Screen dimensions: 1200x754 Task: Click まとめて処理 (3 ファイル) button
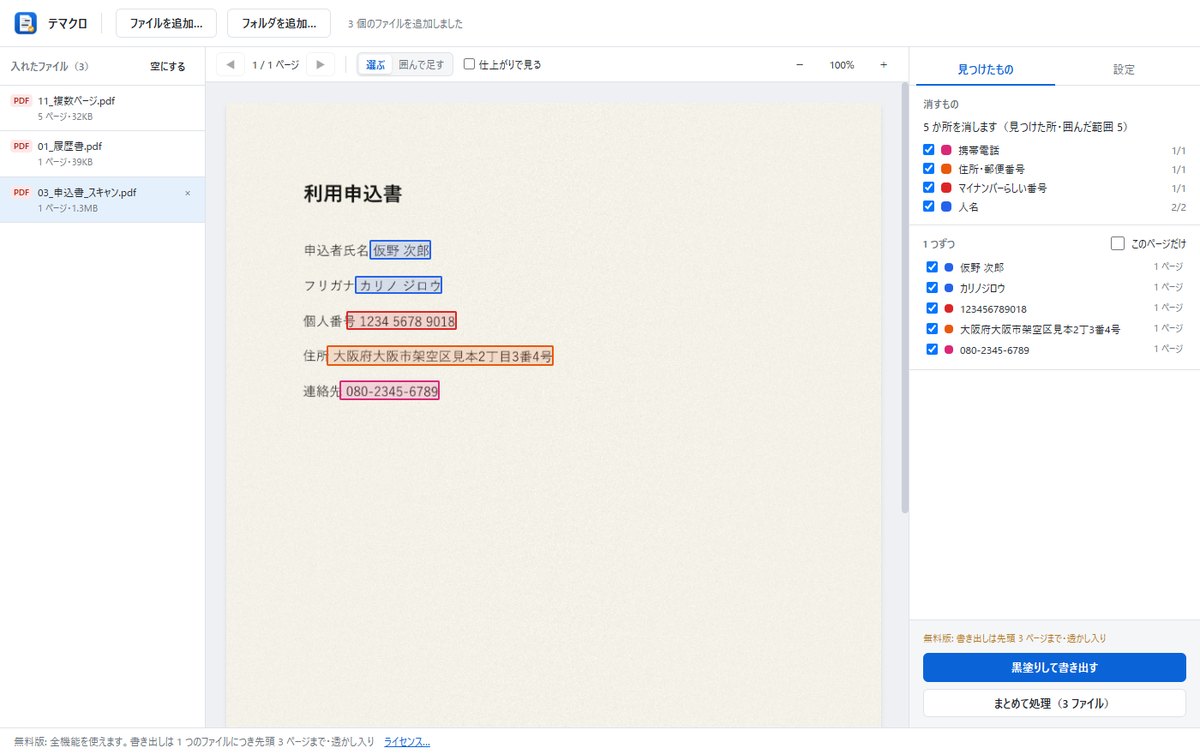(x=1054, y=703)
